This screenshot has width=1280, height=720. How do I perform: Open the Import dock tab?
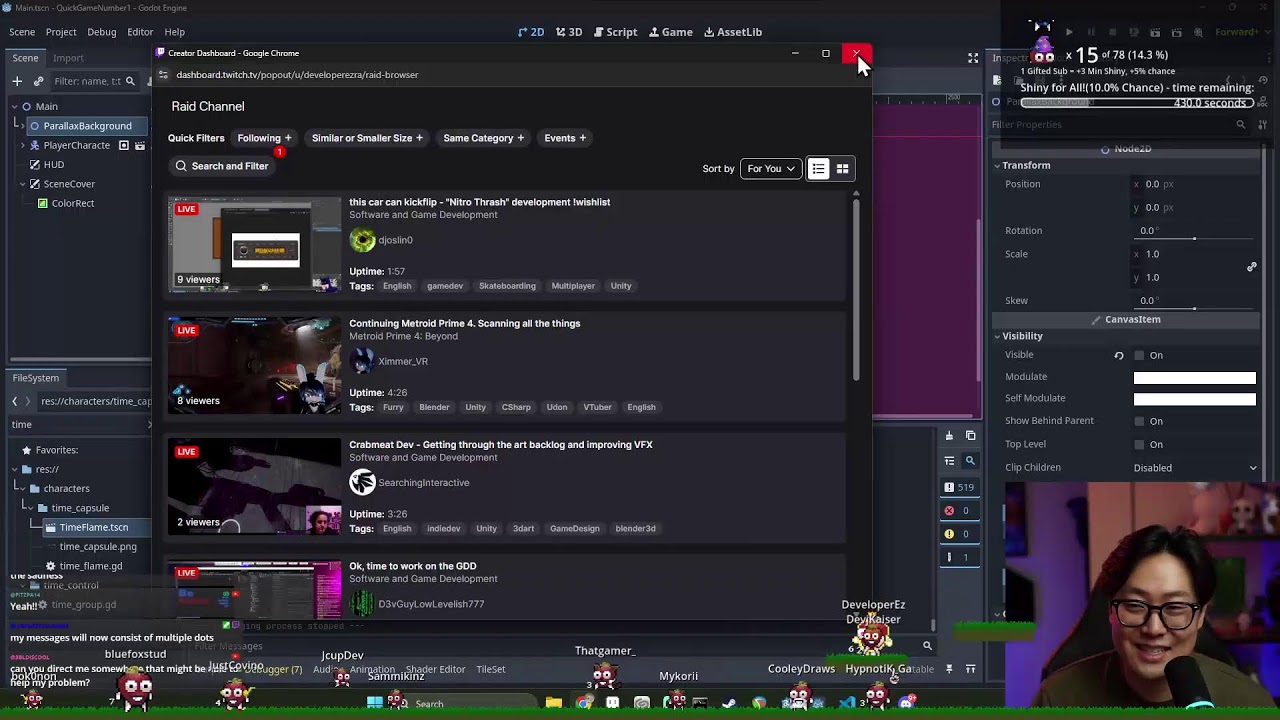[x=68, y=58]
